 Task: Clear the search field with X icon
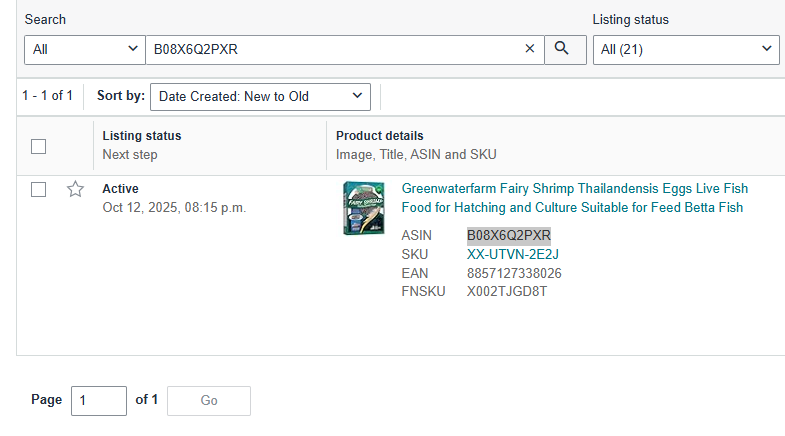[530, 49]
